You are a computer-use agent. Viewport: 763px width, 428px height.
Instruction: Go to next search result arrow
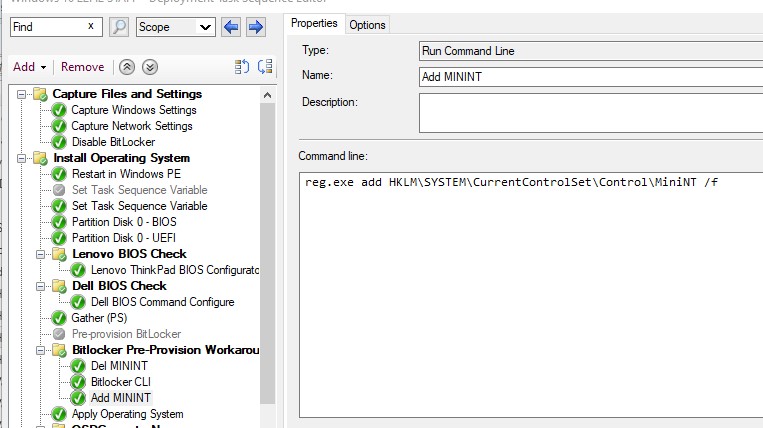tap(255, 27)
